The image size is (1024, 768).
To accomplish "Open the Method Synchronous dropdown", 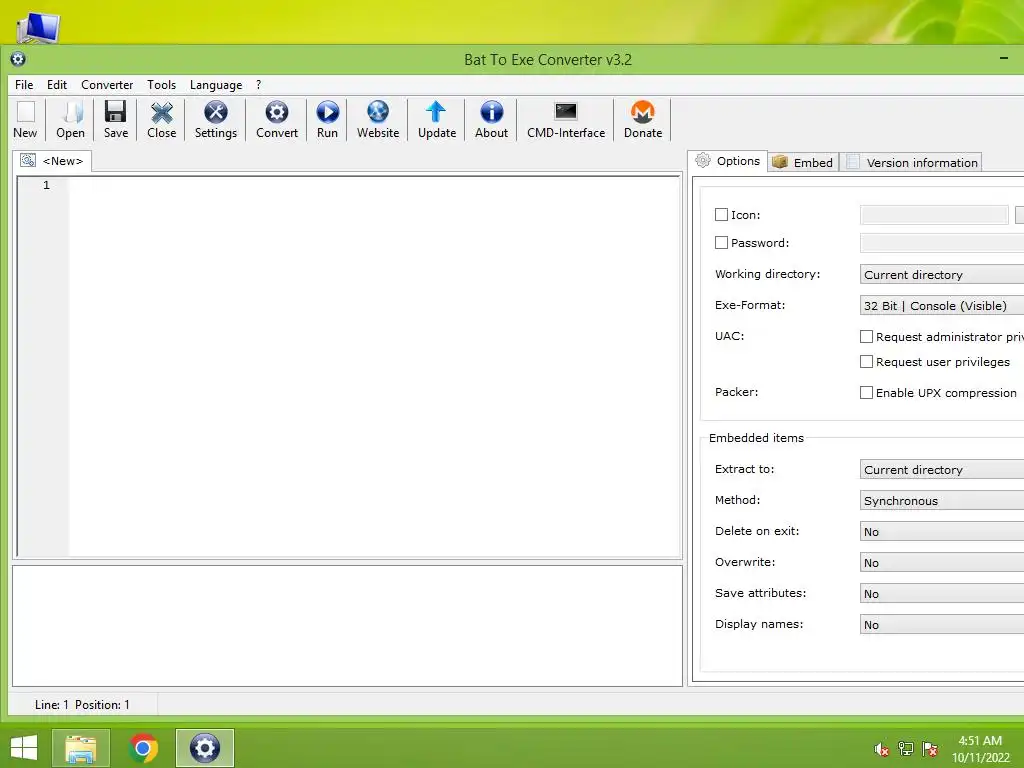I will click(x=942, y=501).
